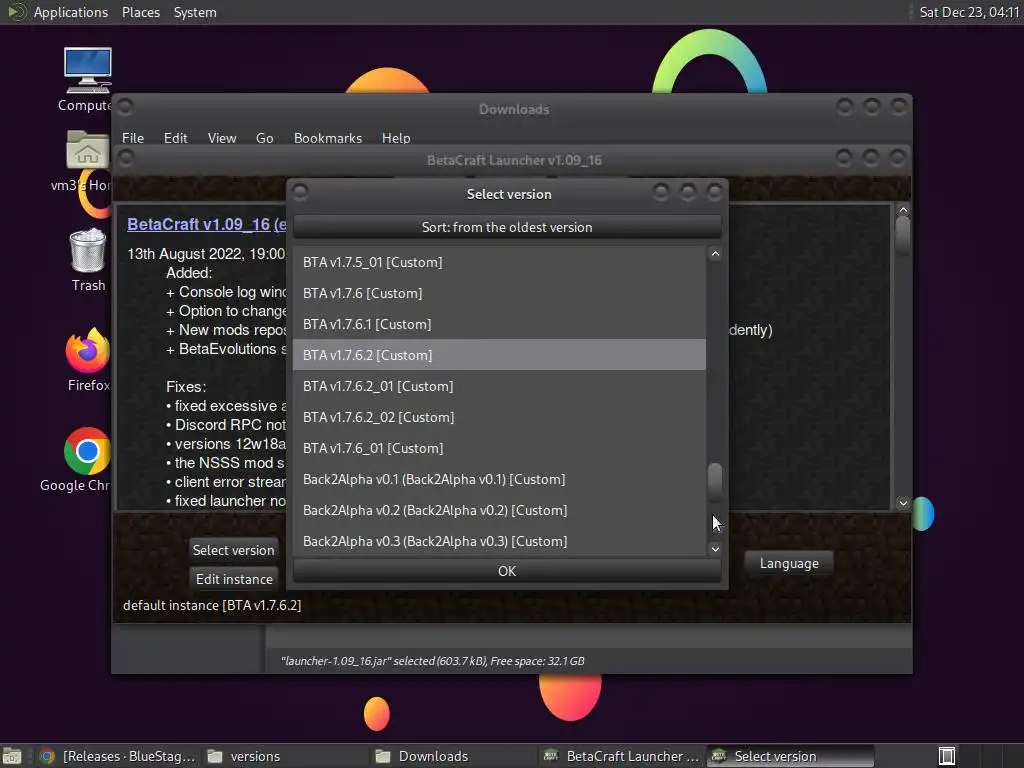The height and width of the screenshot is (768, 1024).
Task: Select BTA v1.7.6 [Custom]
Action: (x=499, y=293)
